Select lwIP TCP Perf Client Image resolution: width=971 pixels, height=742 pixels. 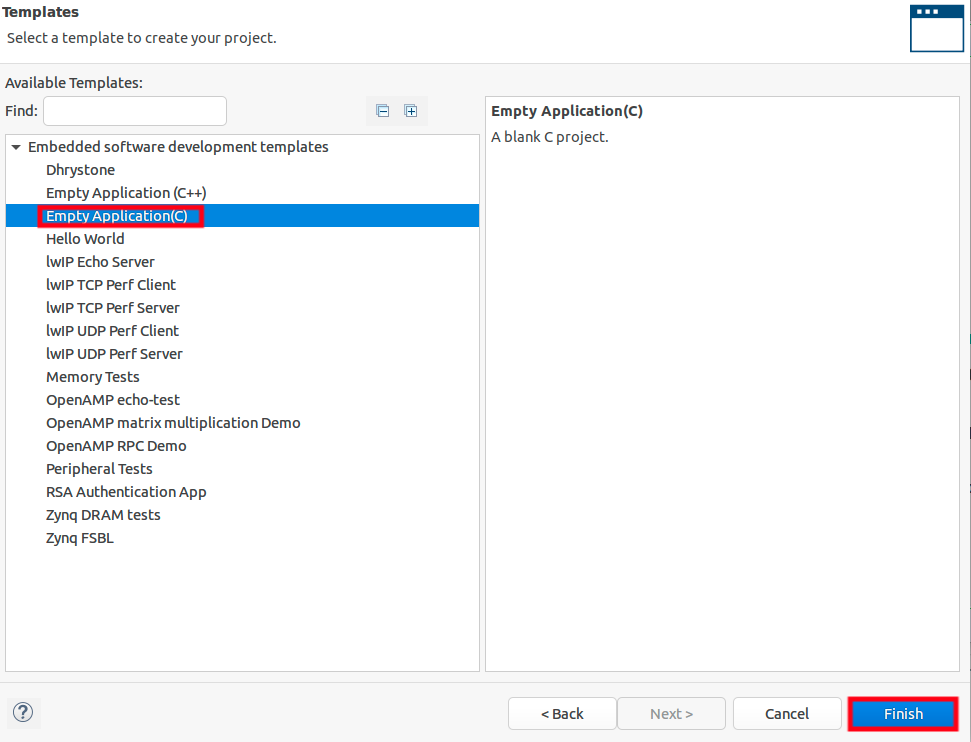111,285
